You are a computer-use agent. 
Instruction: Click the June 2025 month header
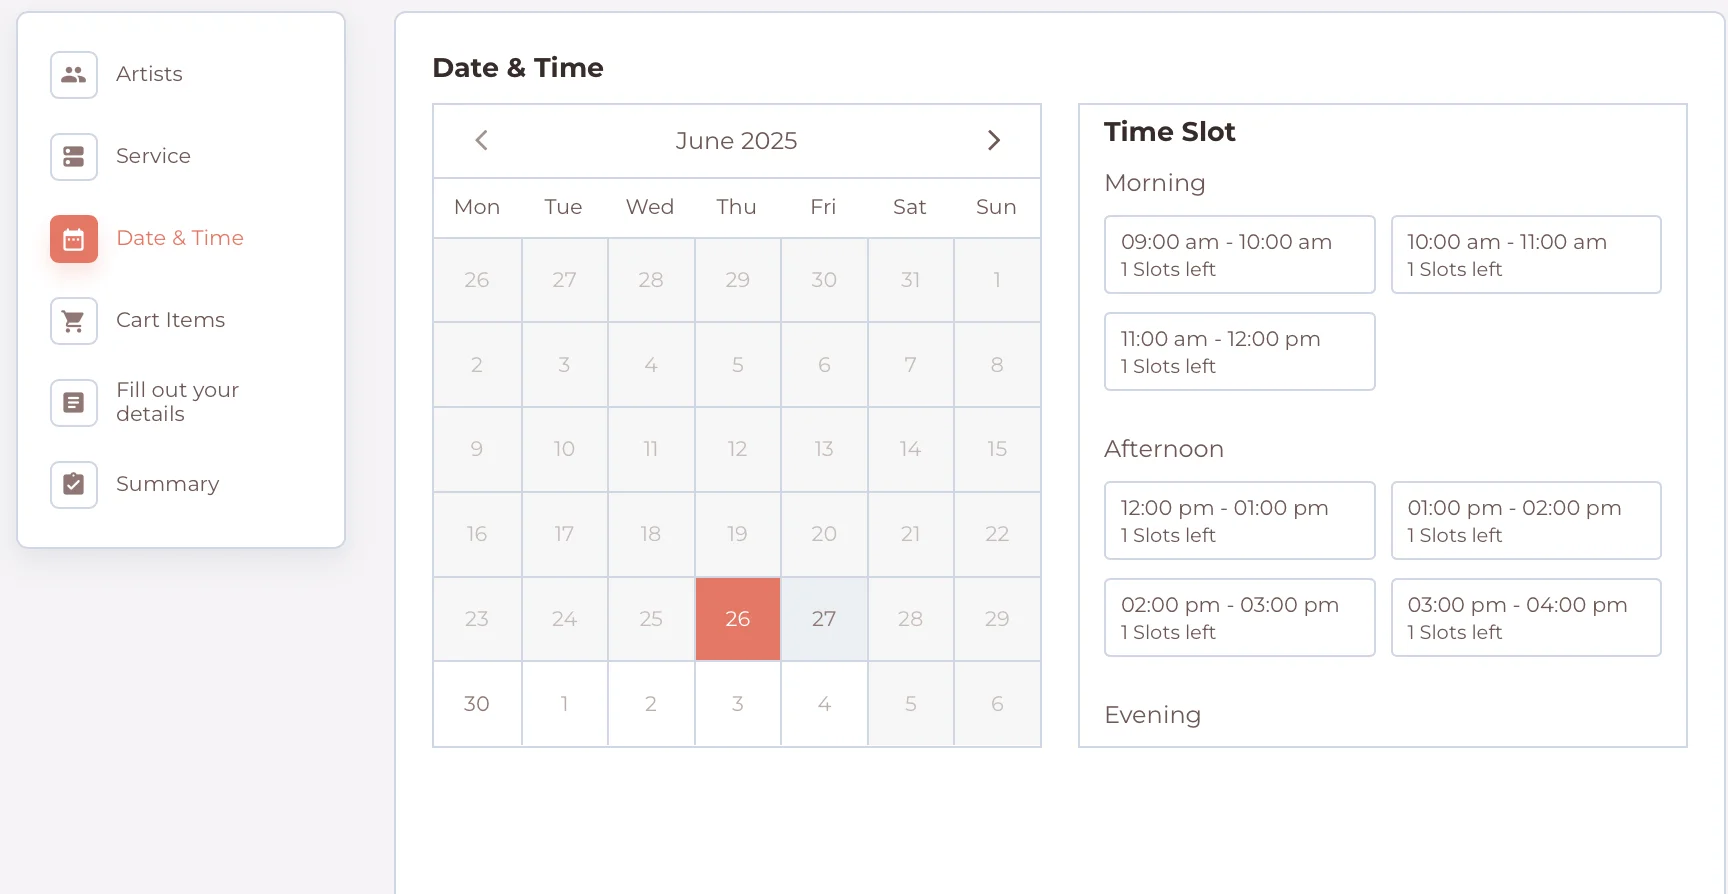[x=736, y=141]
